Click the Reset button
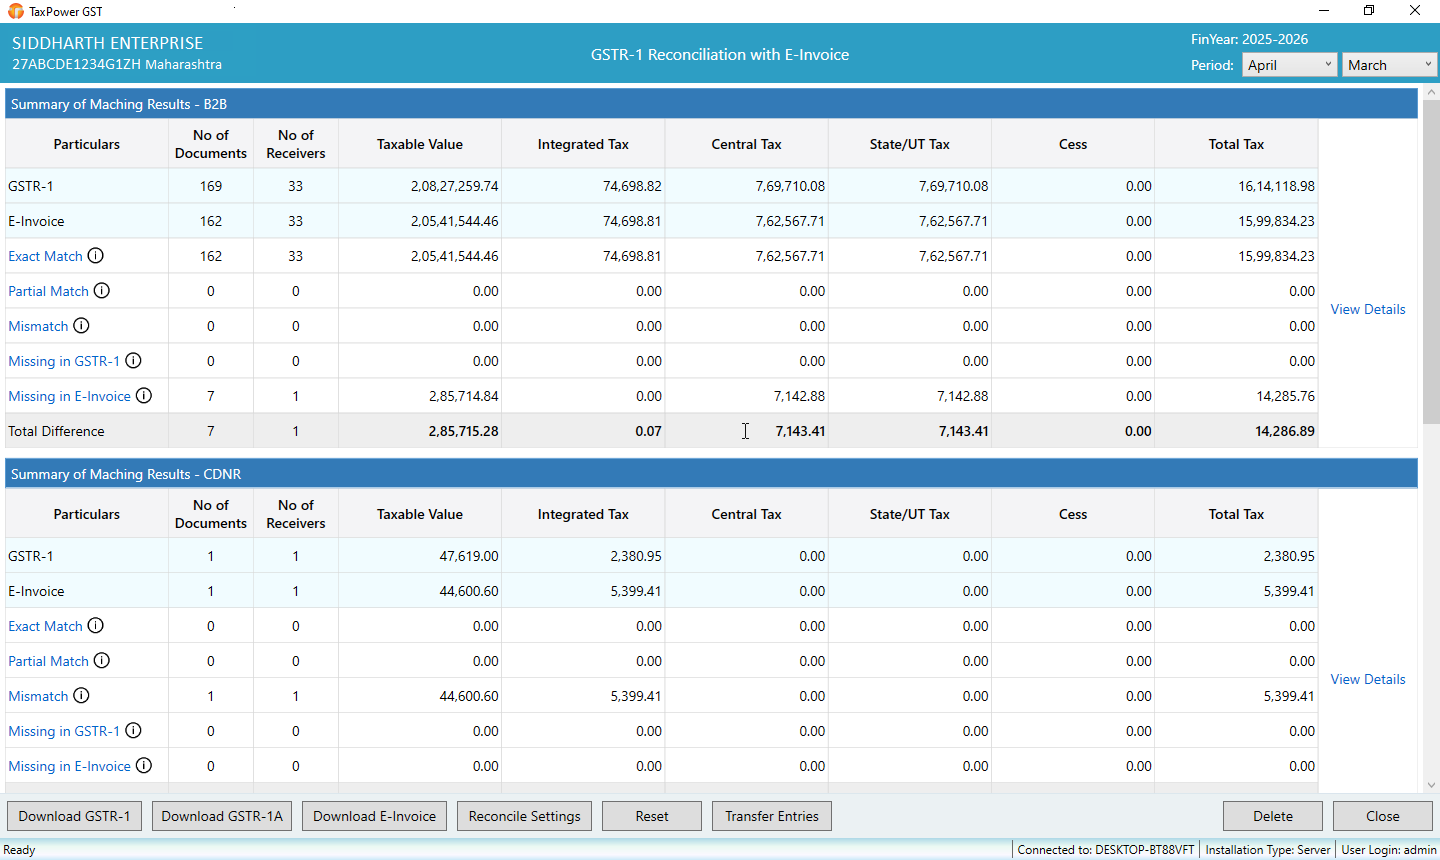The width and height of the screenshot is (1440, 860). coord(652,816)
